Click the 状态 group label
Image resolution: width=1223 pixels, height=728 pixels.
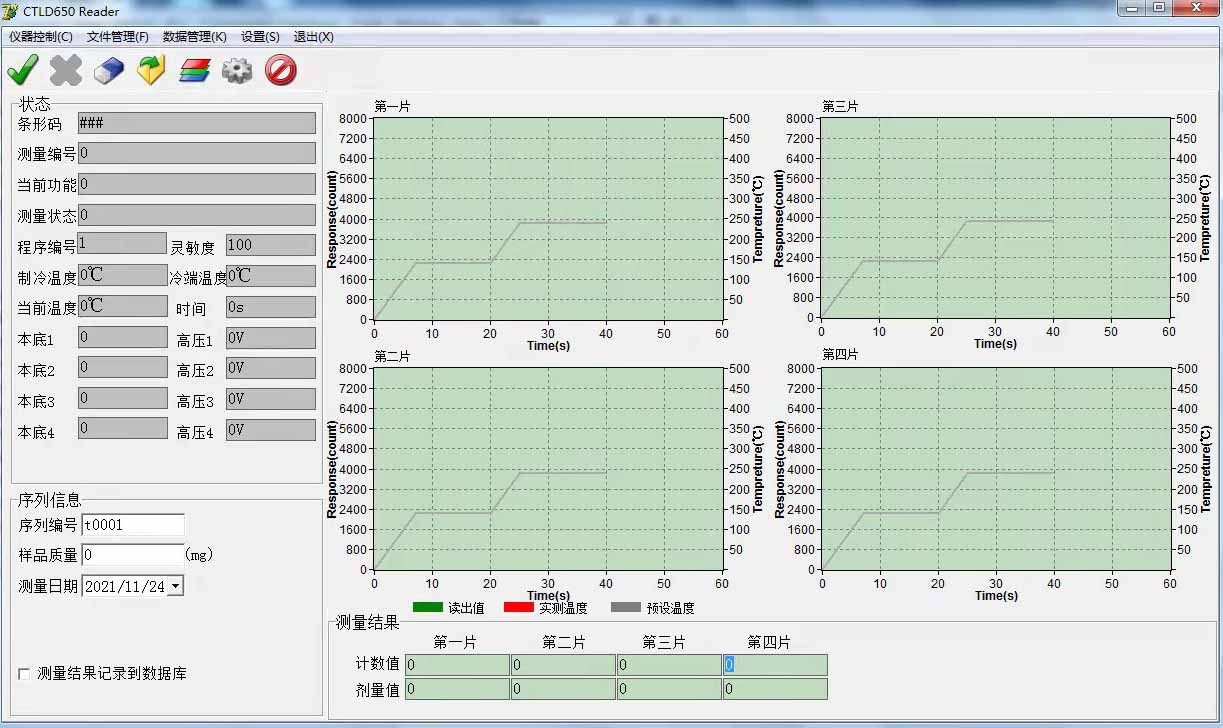pyautogui.click(x=35, y=104)
